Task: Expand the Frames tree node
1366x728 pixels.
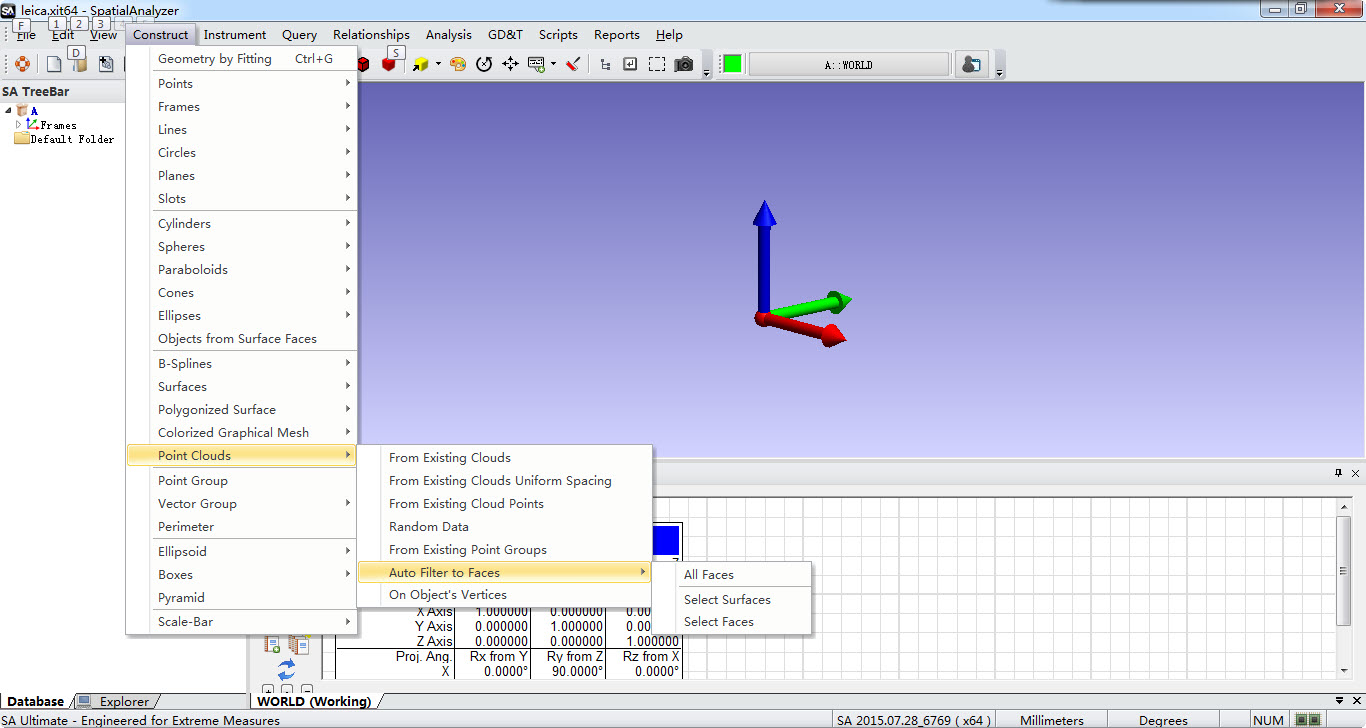Action: [18, 125]
